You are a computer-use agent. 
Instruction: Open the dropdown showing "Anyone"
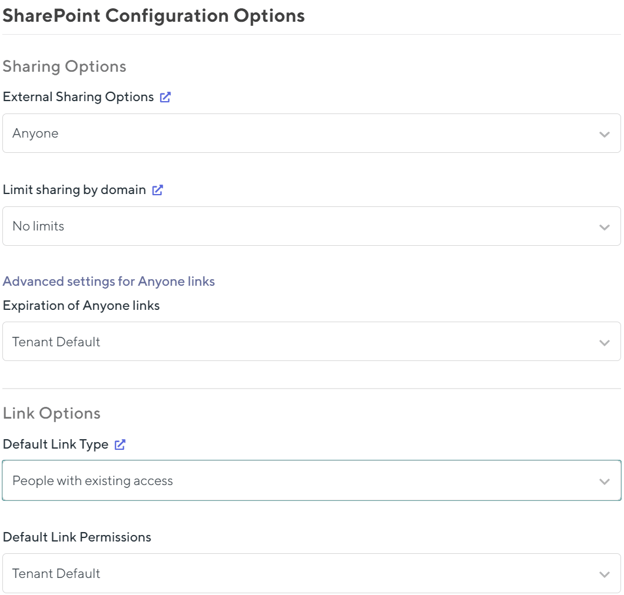click(300, 134)
